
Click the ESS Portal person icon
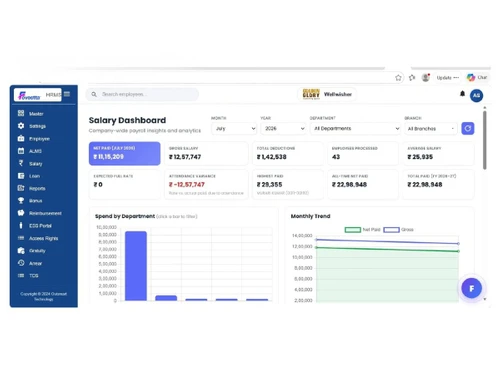tap(21, 225)
